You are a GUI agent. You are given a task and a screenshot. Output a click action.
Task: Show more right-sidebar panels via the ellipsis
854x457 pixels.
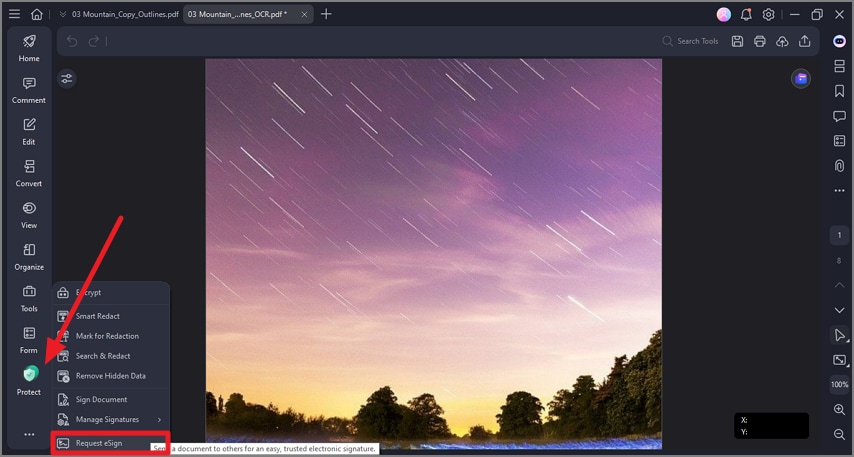click(x=839, y=191)
